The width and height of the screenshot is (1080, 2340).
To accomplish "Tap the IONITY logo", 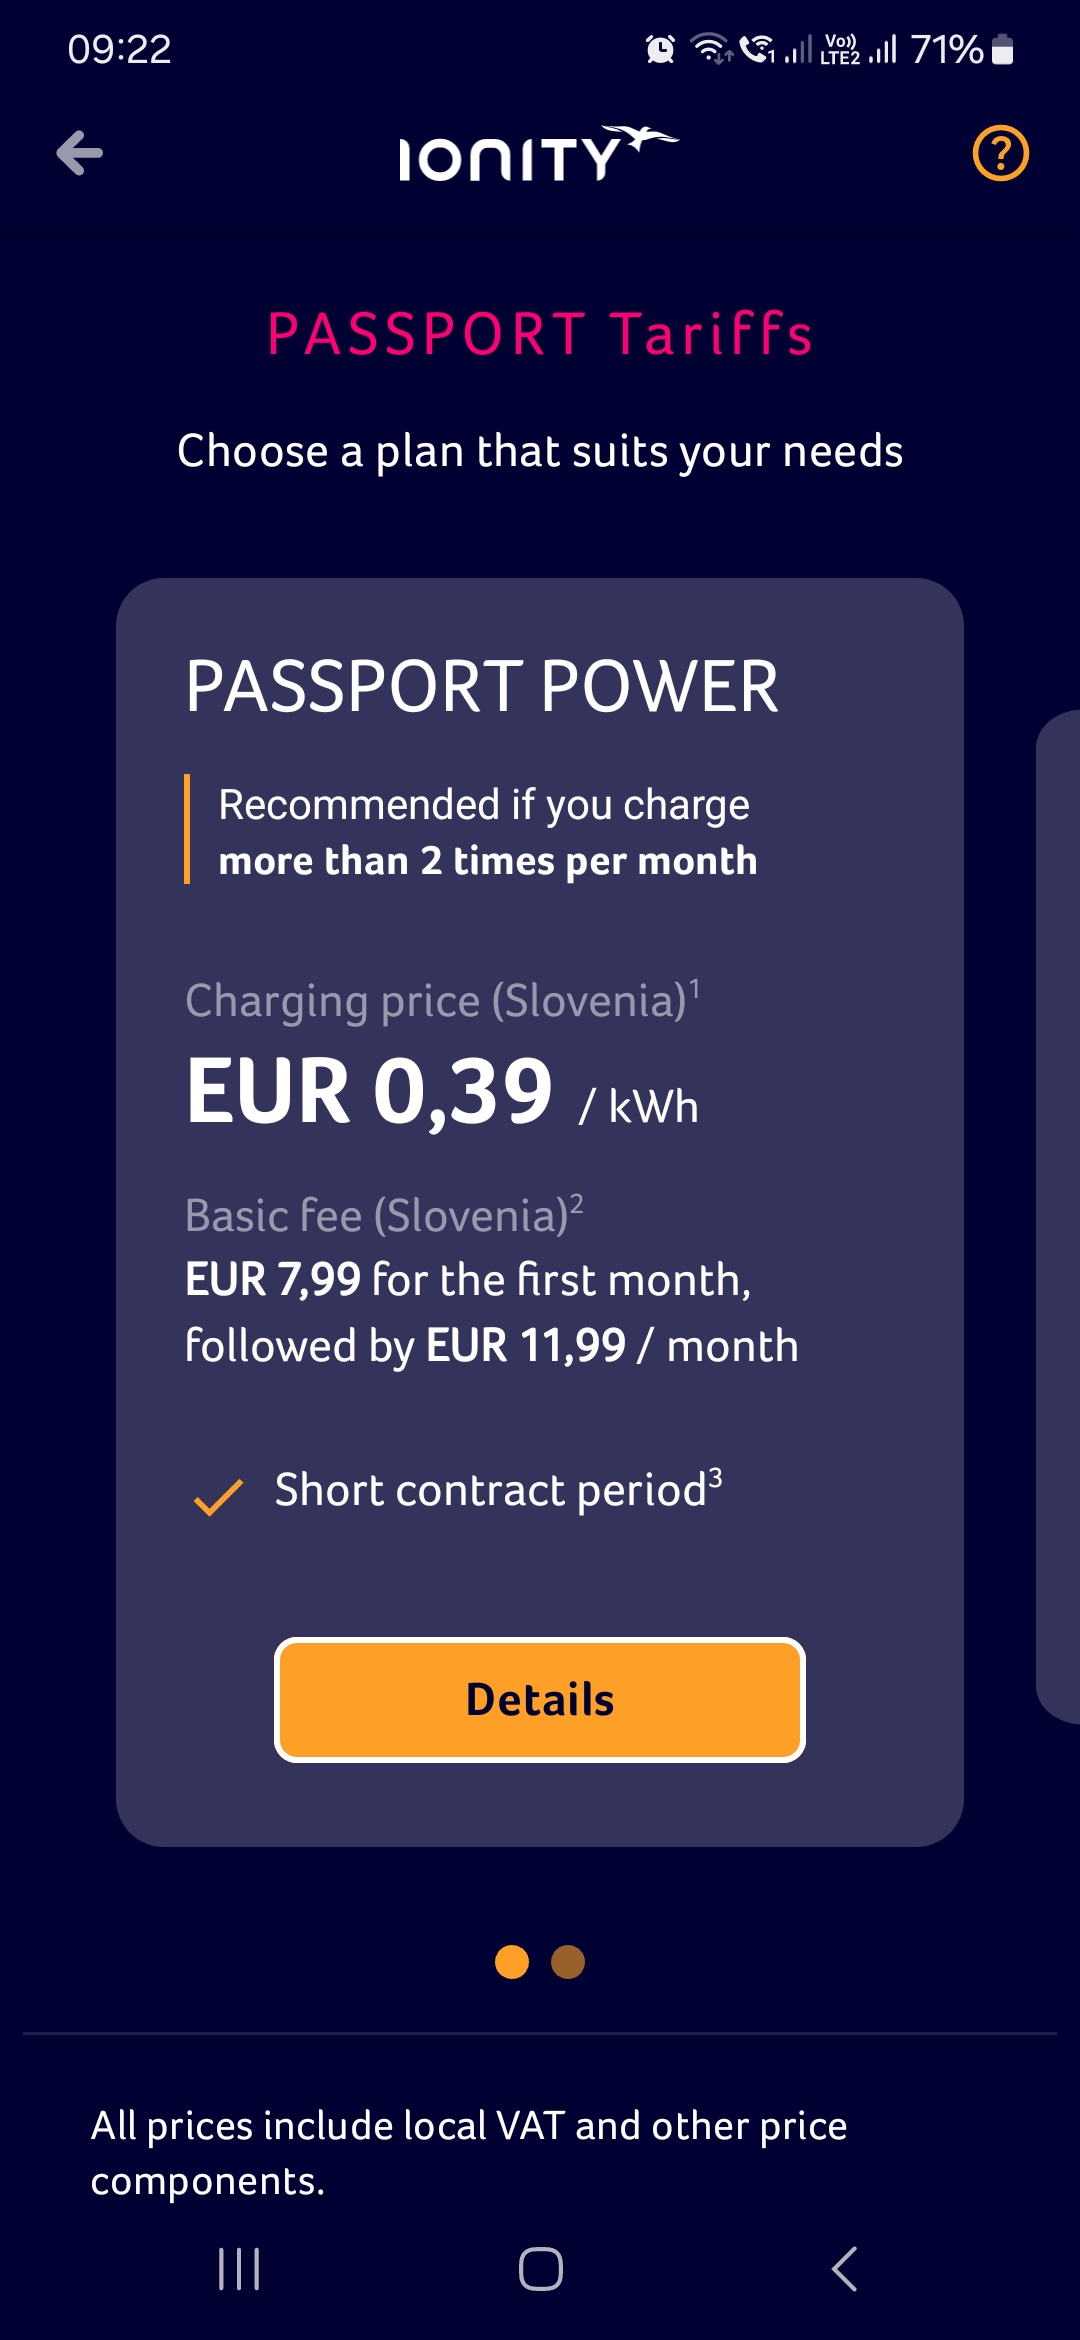I will 539,153.
